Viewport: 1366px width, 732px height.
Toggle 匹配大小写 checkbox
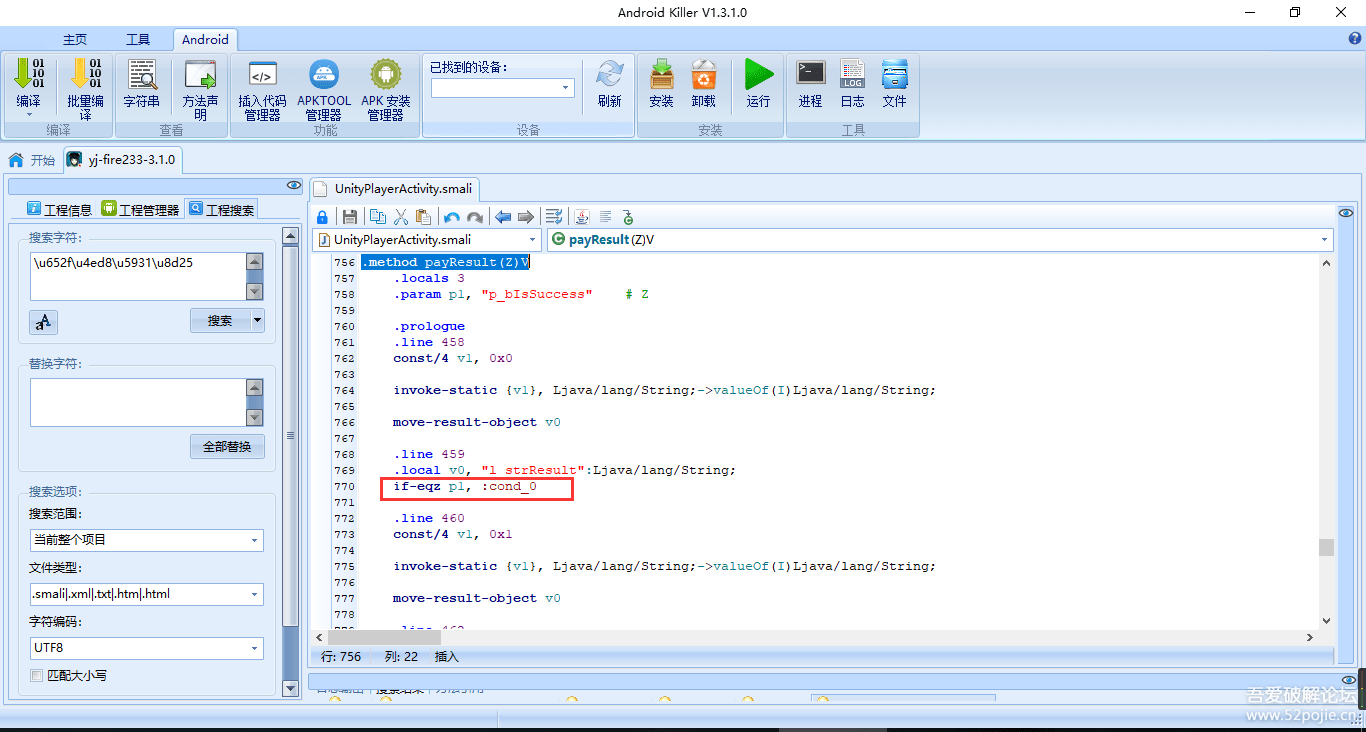point(37,676)
